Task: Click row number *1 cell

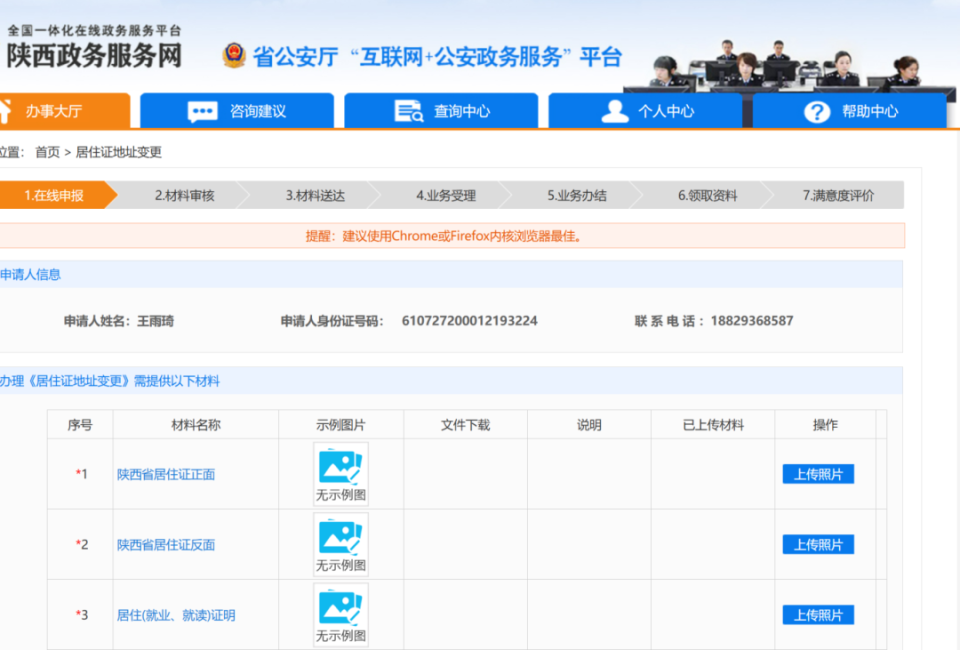Action: [x=80, y=474]
